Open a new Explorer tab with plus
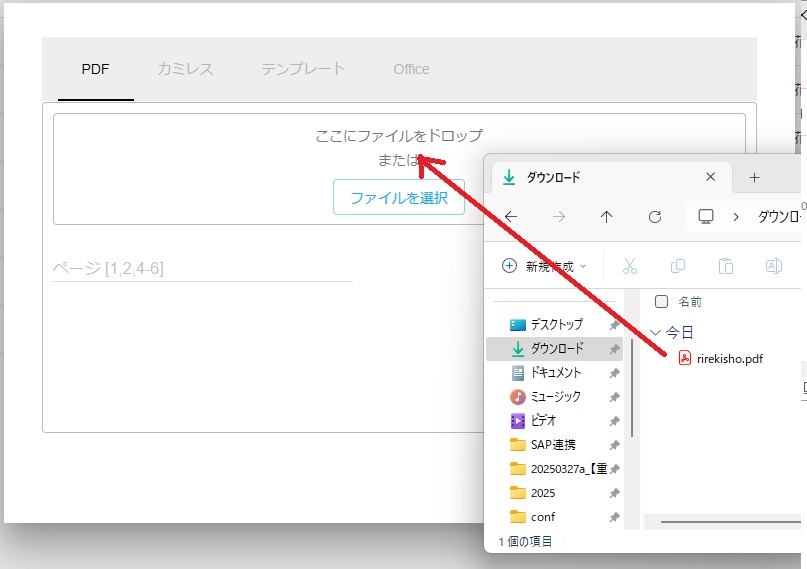Viewport: 807px width, 569px height. pos(754,177)
